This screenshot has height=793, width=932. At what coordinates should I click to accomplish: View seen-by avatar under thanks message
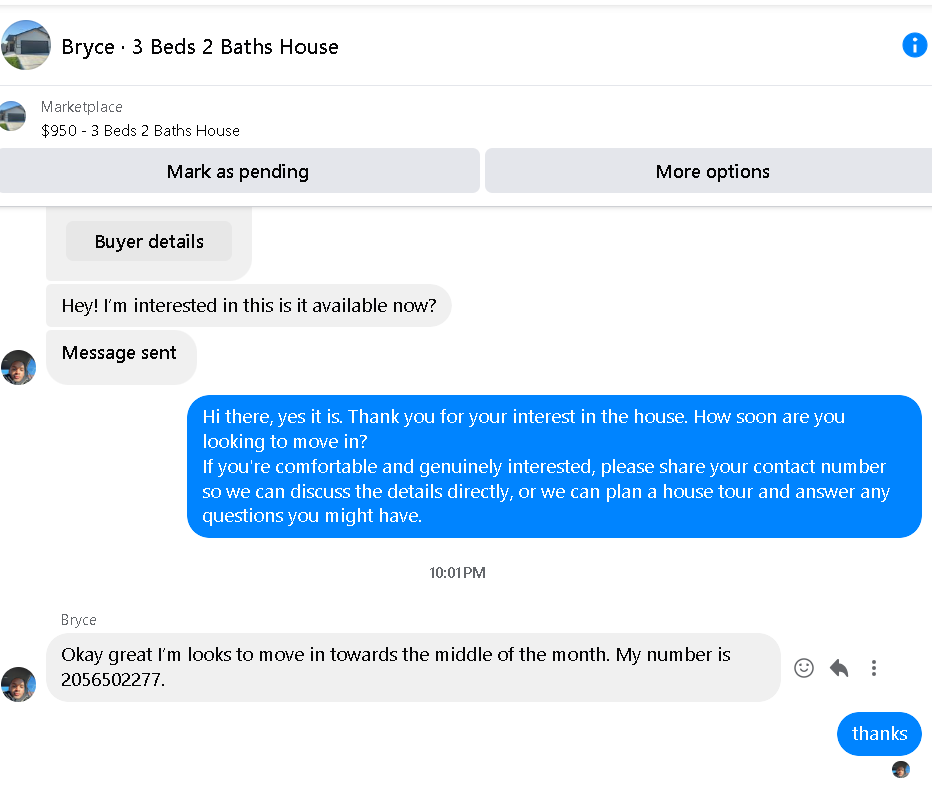click(900, 769)
